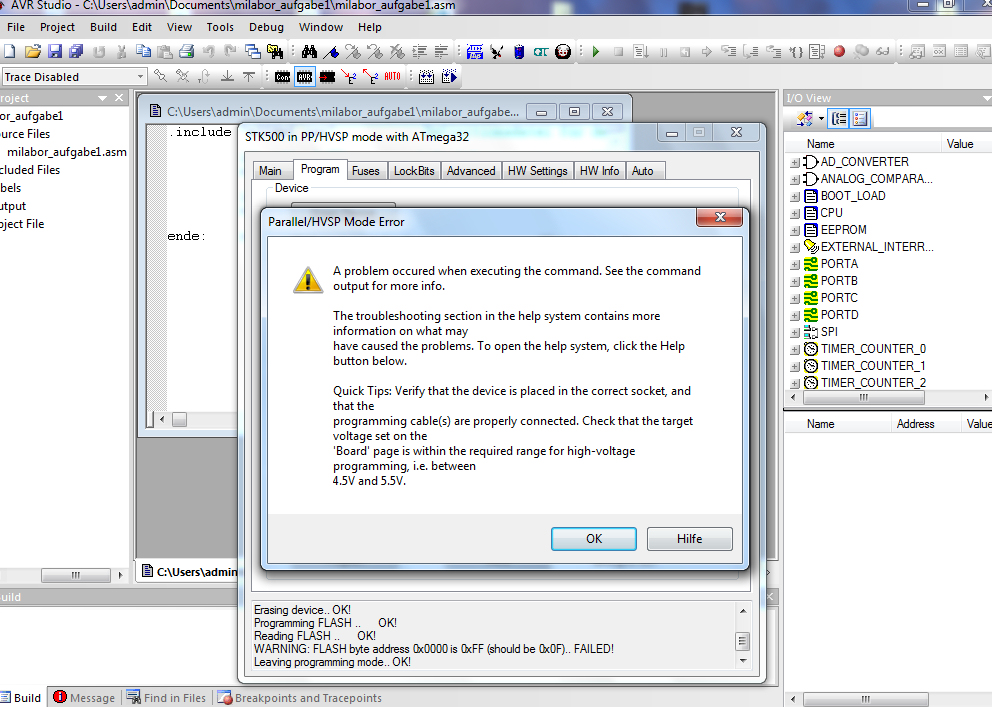Click the Advanced tab

pyautogui.click(x=471, y=171)
